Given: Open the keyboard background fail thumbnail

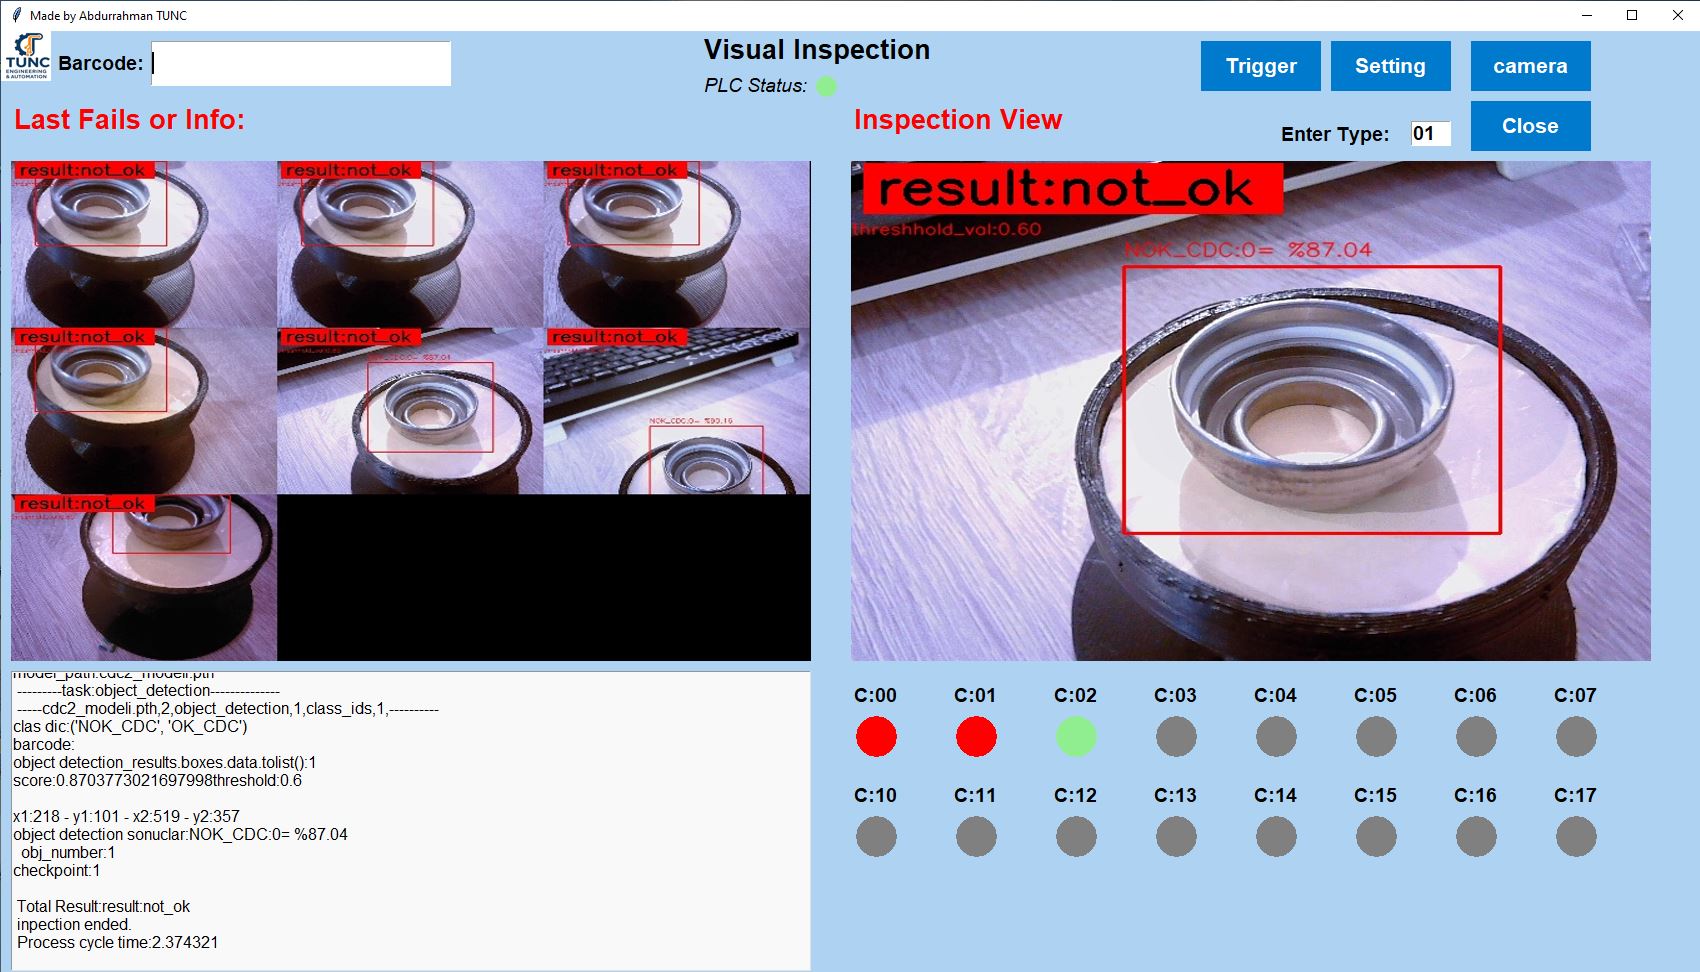Looking at the screenshot, I should (x=677, y=411).
